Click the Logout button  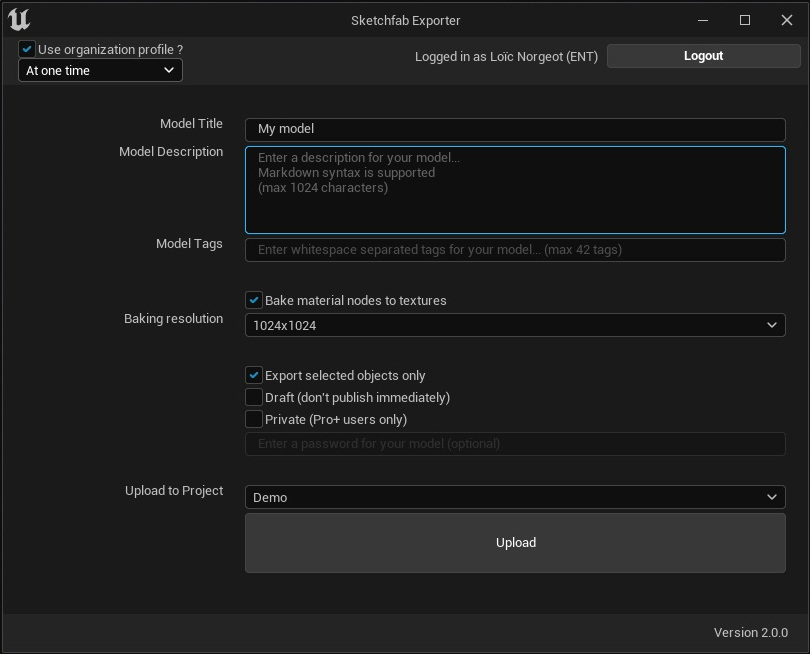[x=703, y=56]
